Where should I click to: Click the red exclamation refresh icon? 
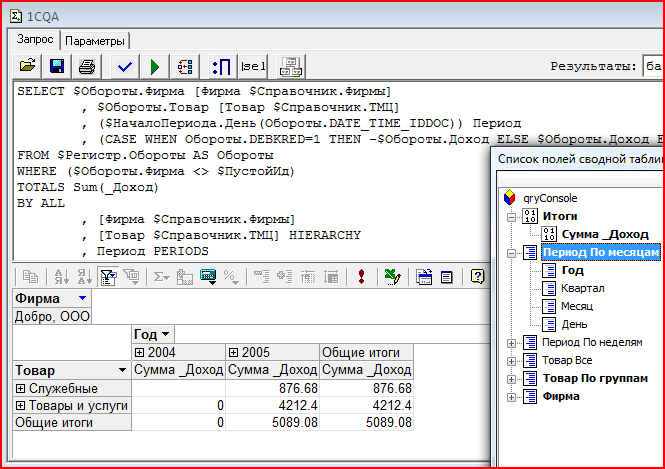pyautogui.click(x=360, y=277)
